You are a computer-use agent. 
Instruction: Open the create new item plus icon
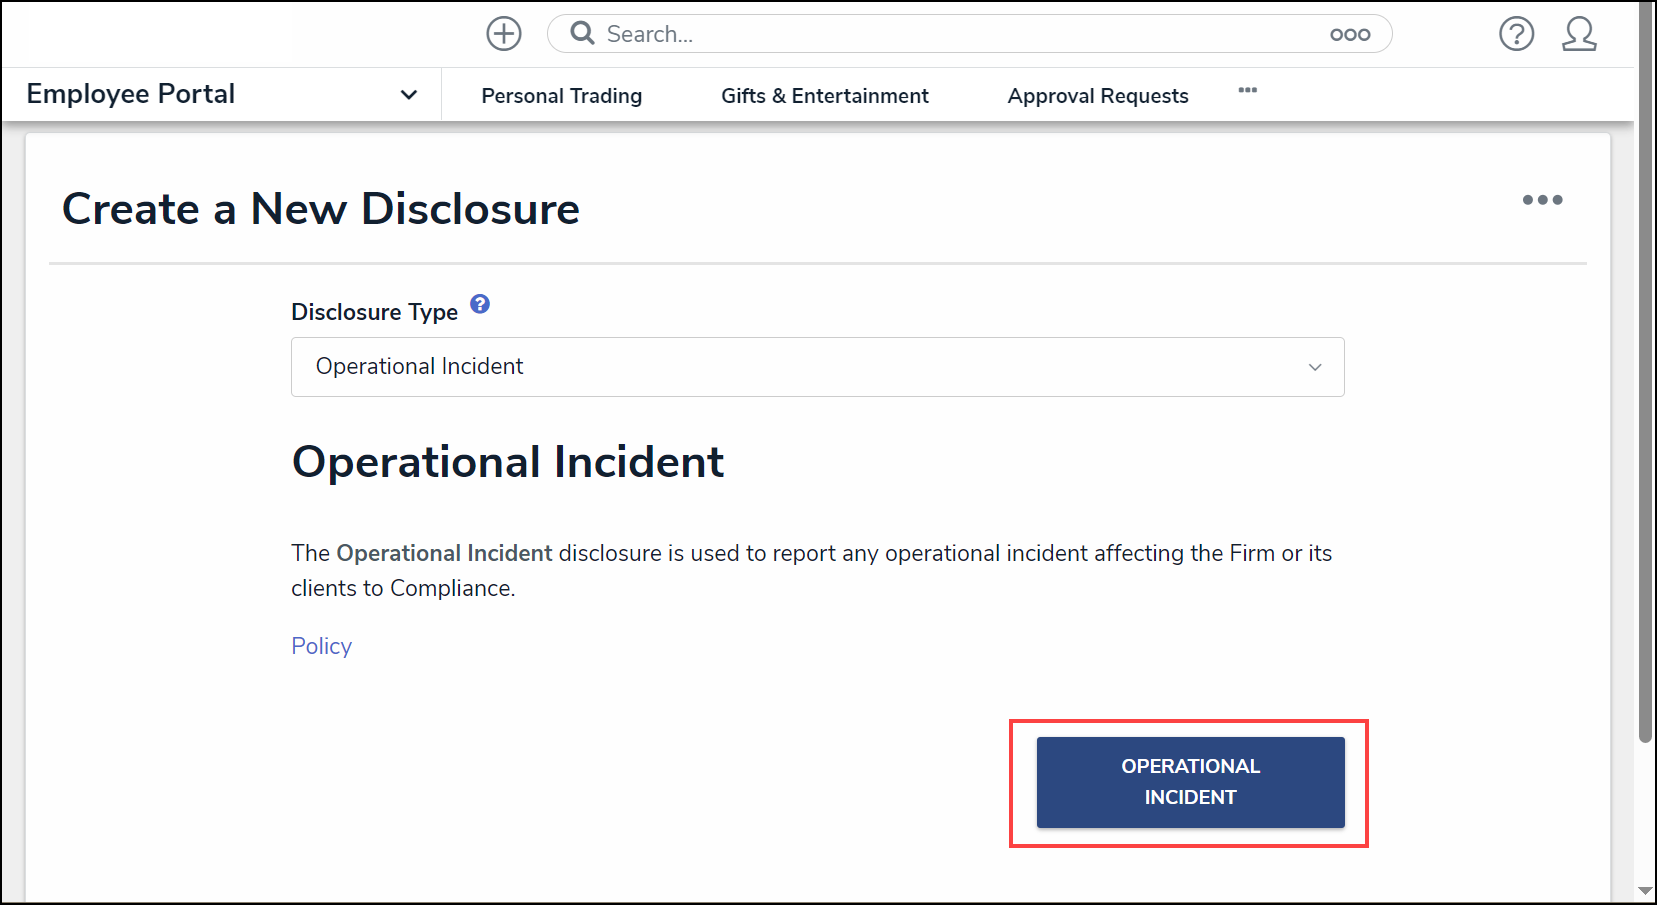pos(503,33)
